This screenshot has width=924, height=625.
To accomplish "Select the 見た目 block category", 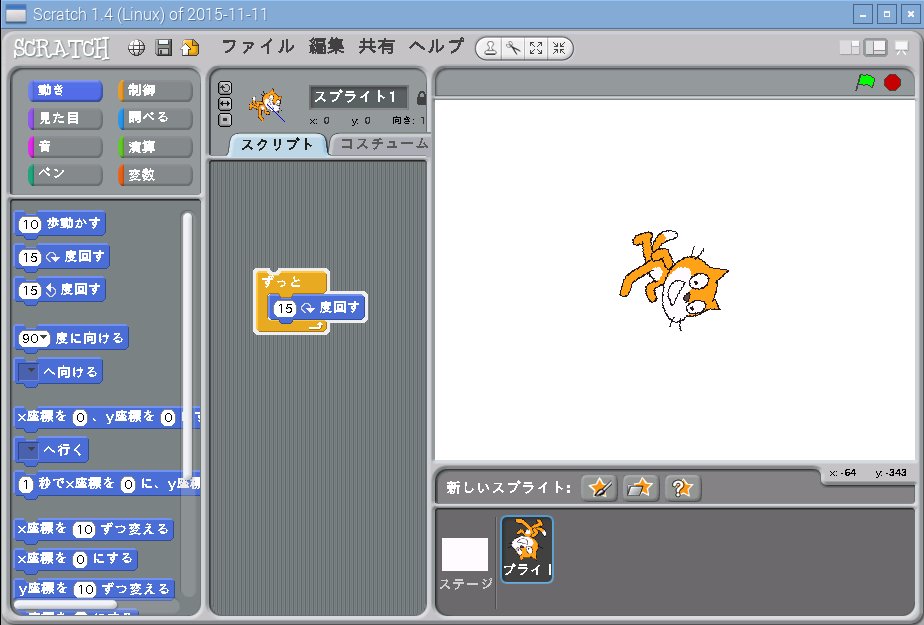I will point(65,118).
